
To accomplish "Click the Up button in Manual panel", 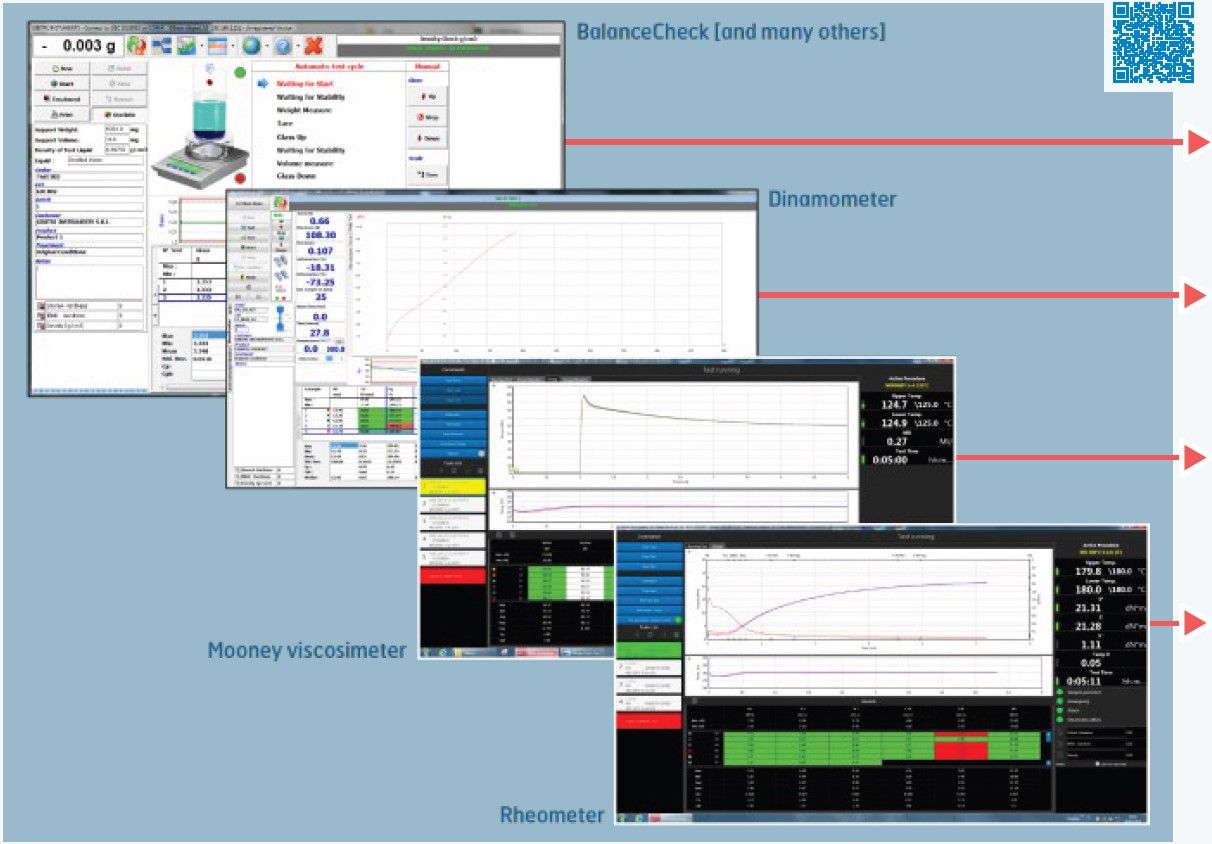I will click(429, 96).
